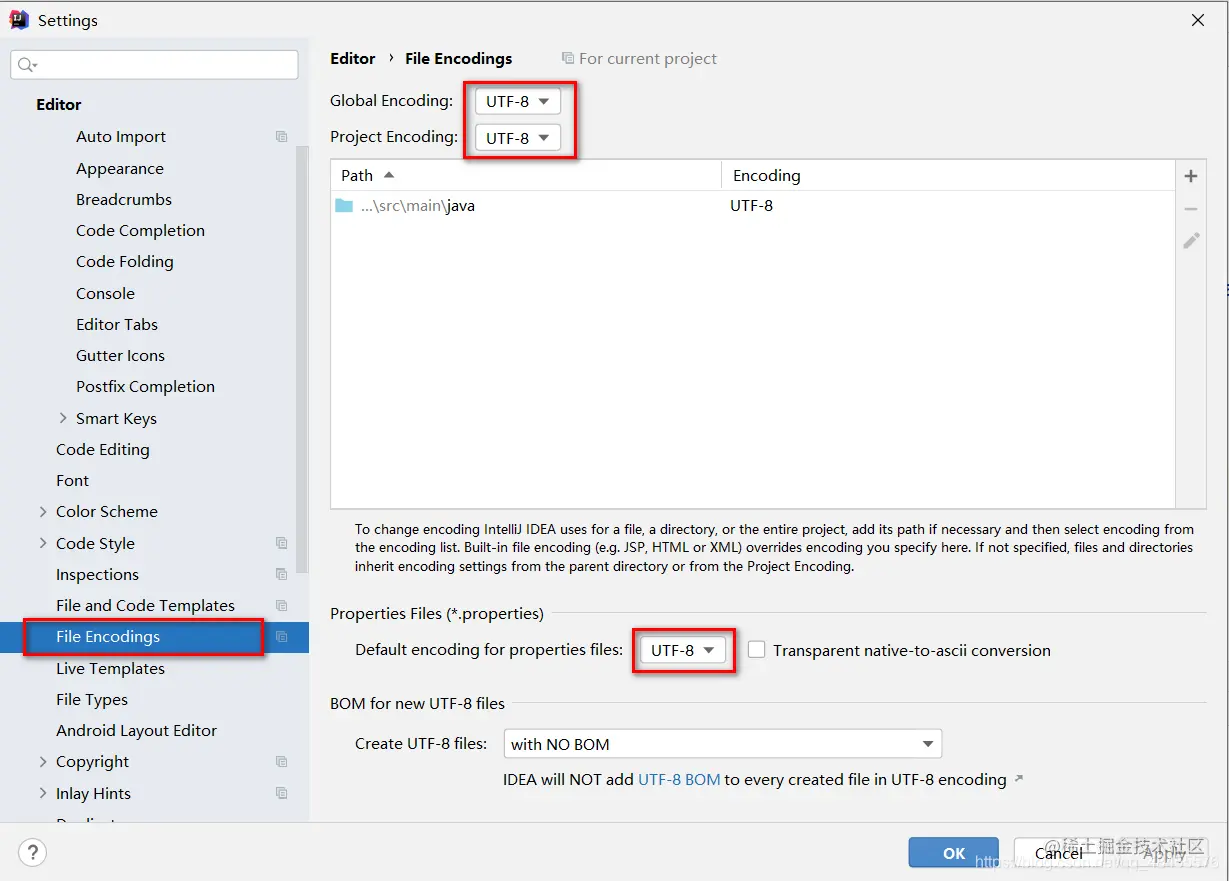This screenshot has height=881, width=1229.
Task: Click project-level icon next to Code Style
Action: [282, 543]
